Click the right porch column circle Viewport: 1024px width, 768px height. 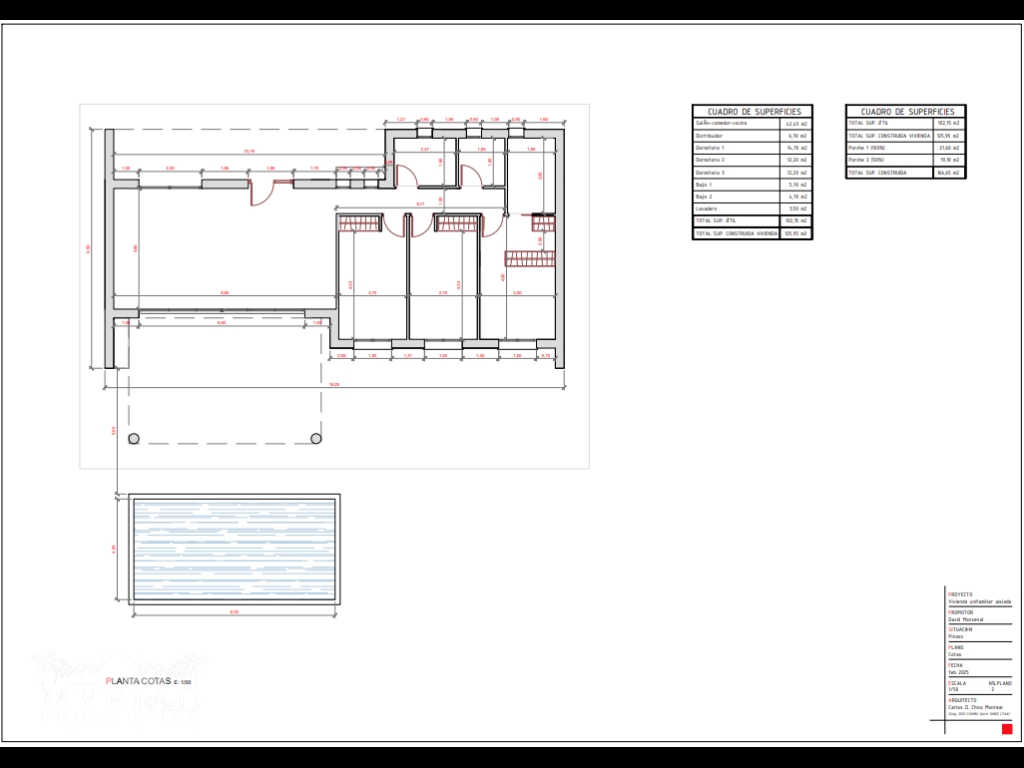click(x=316, y=438)
